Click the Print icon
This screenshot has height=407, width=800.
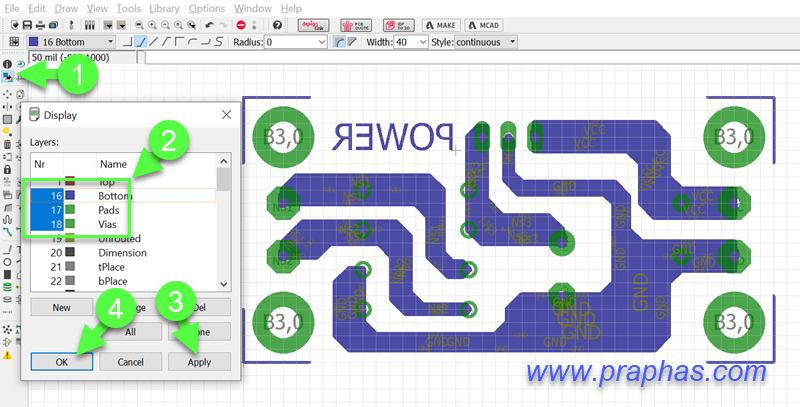[x=40, y=25]
